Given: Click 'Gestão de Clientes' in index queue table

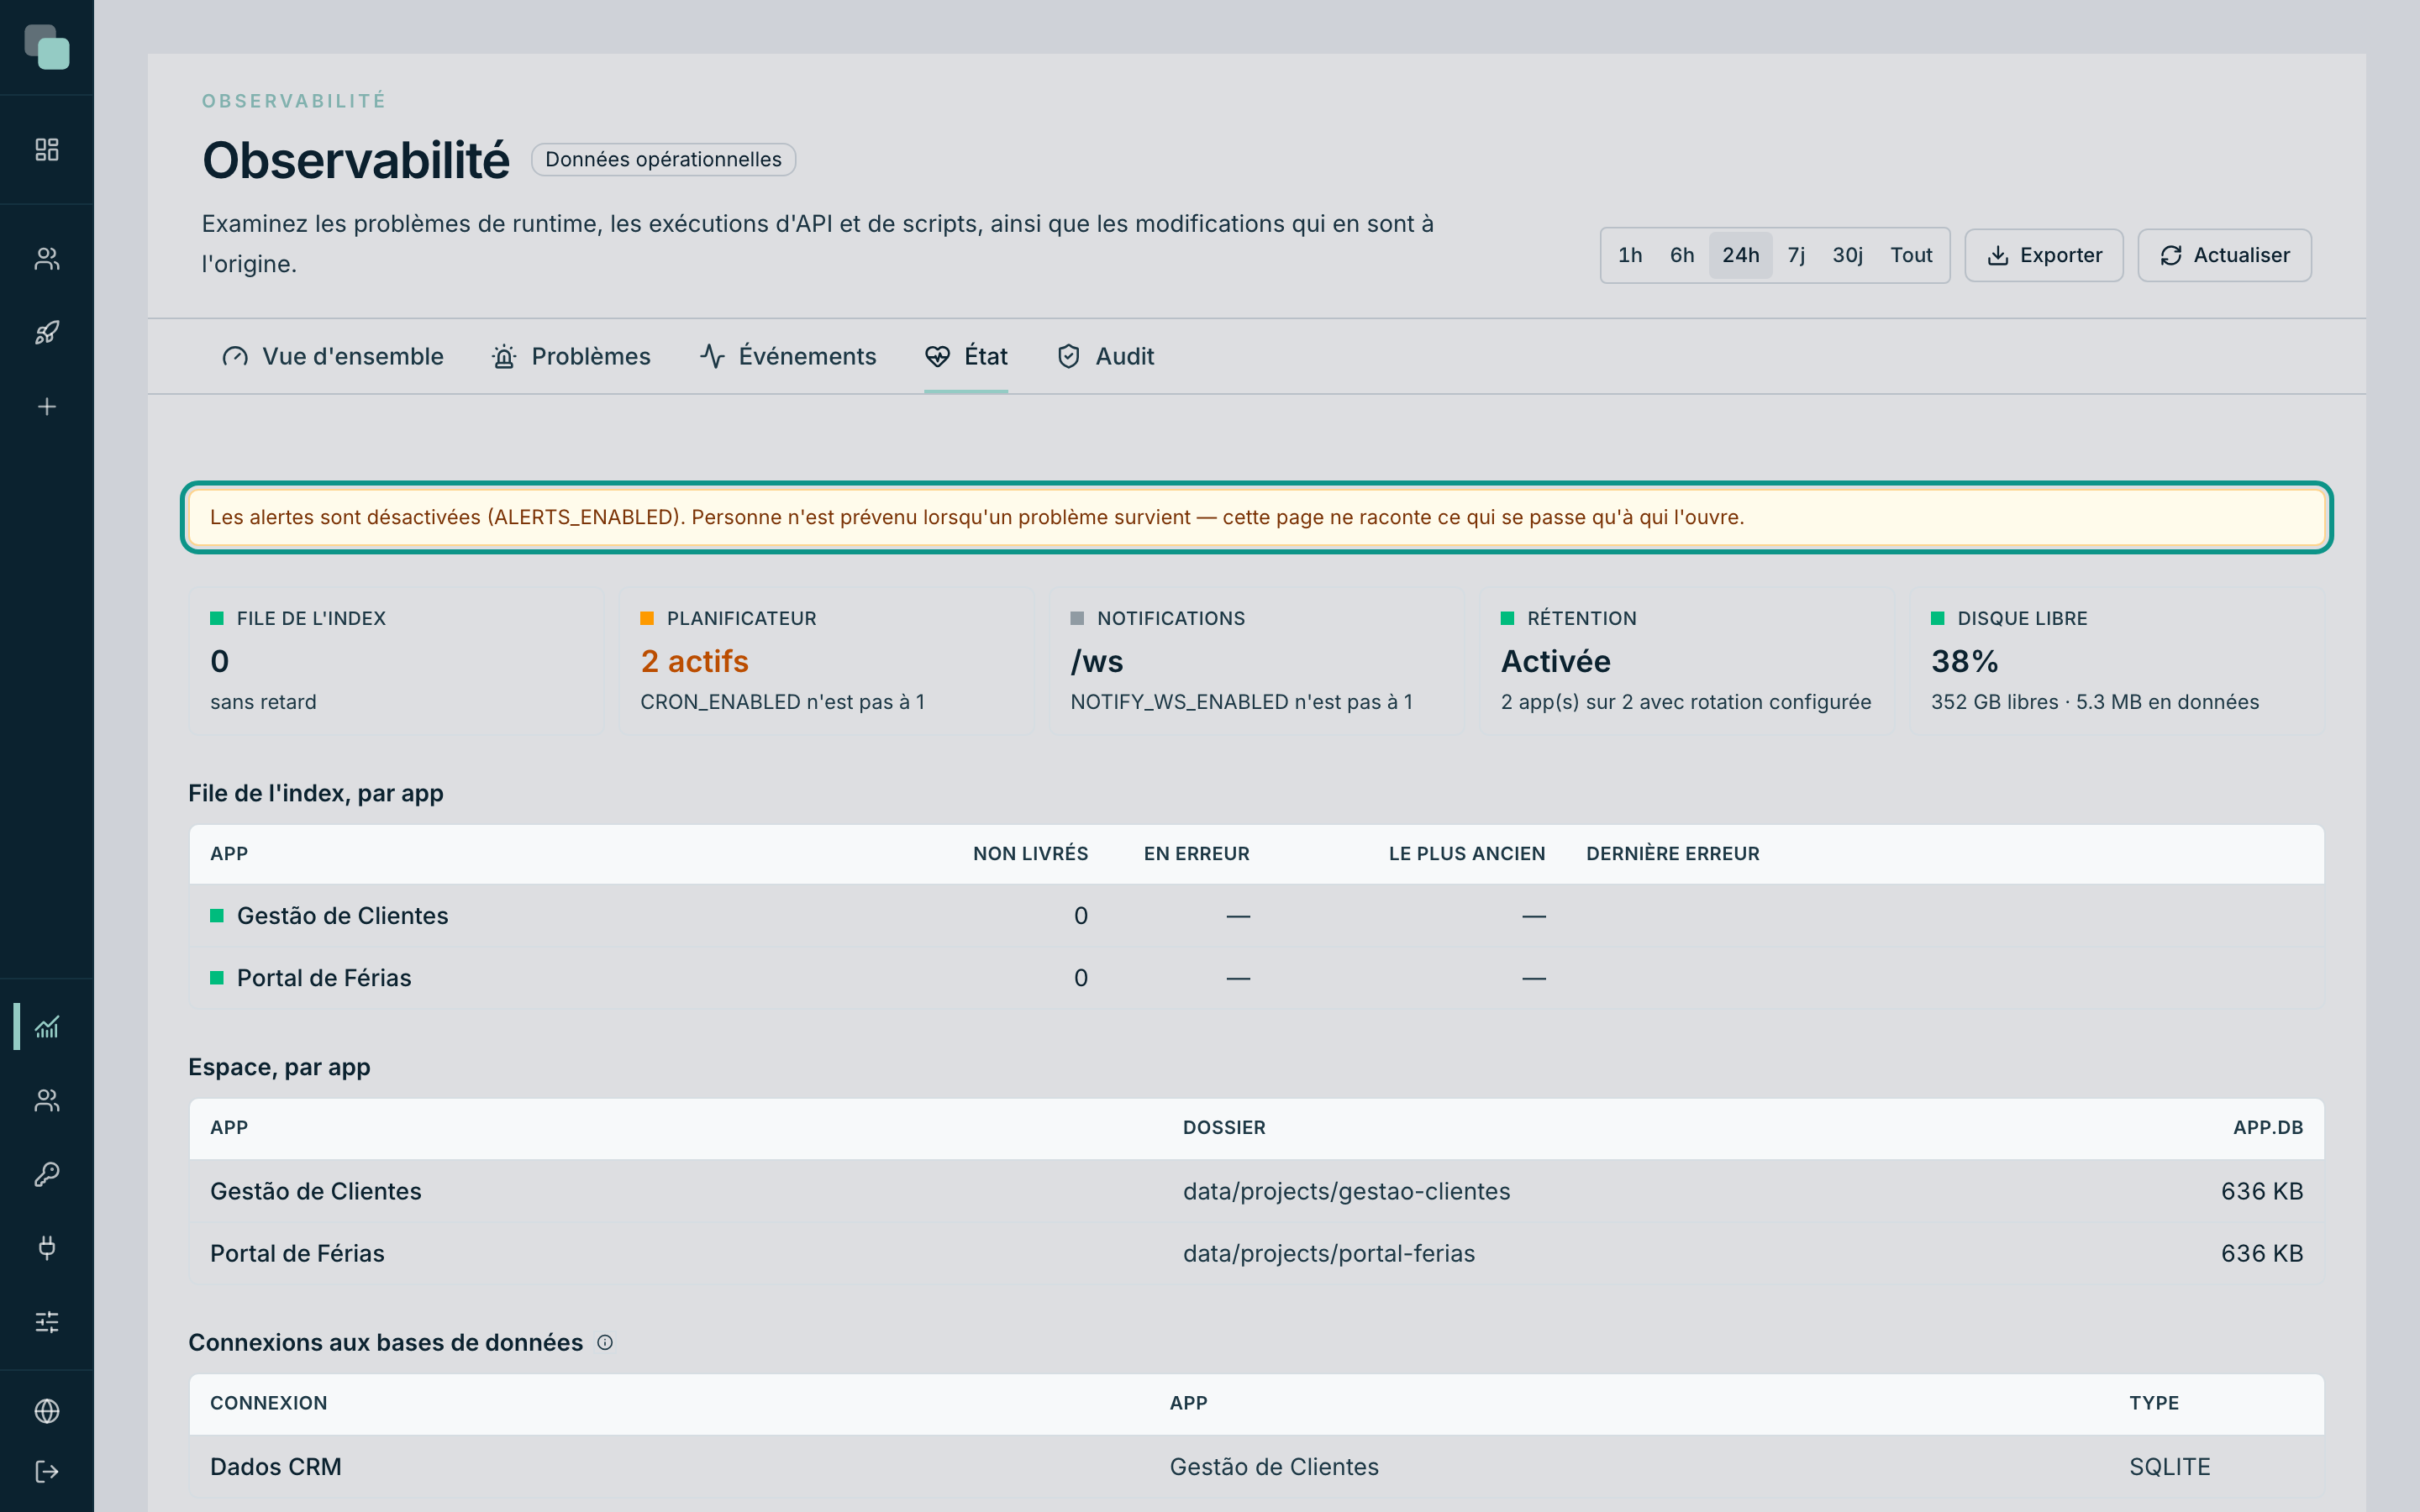Looking at the screenshot, I should [x=343, y=916].
